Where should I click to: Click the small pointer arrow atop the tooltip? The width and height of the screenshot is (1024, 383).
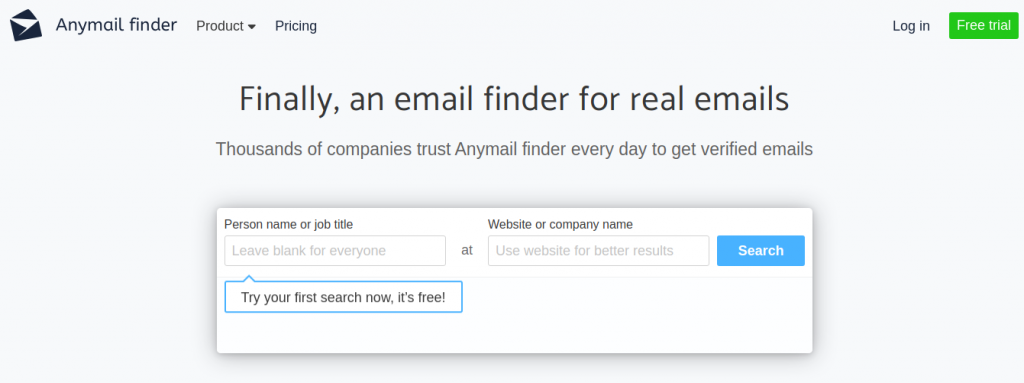point(248,278)
